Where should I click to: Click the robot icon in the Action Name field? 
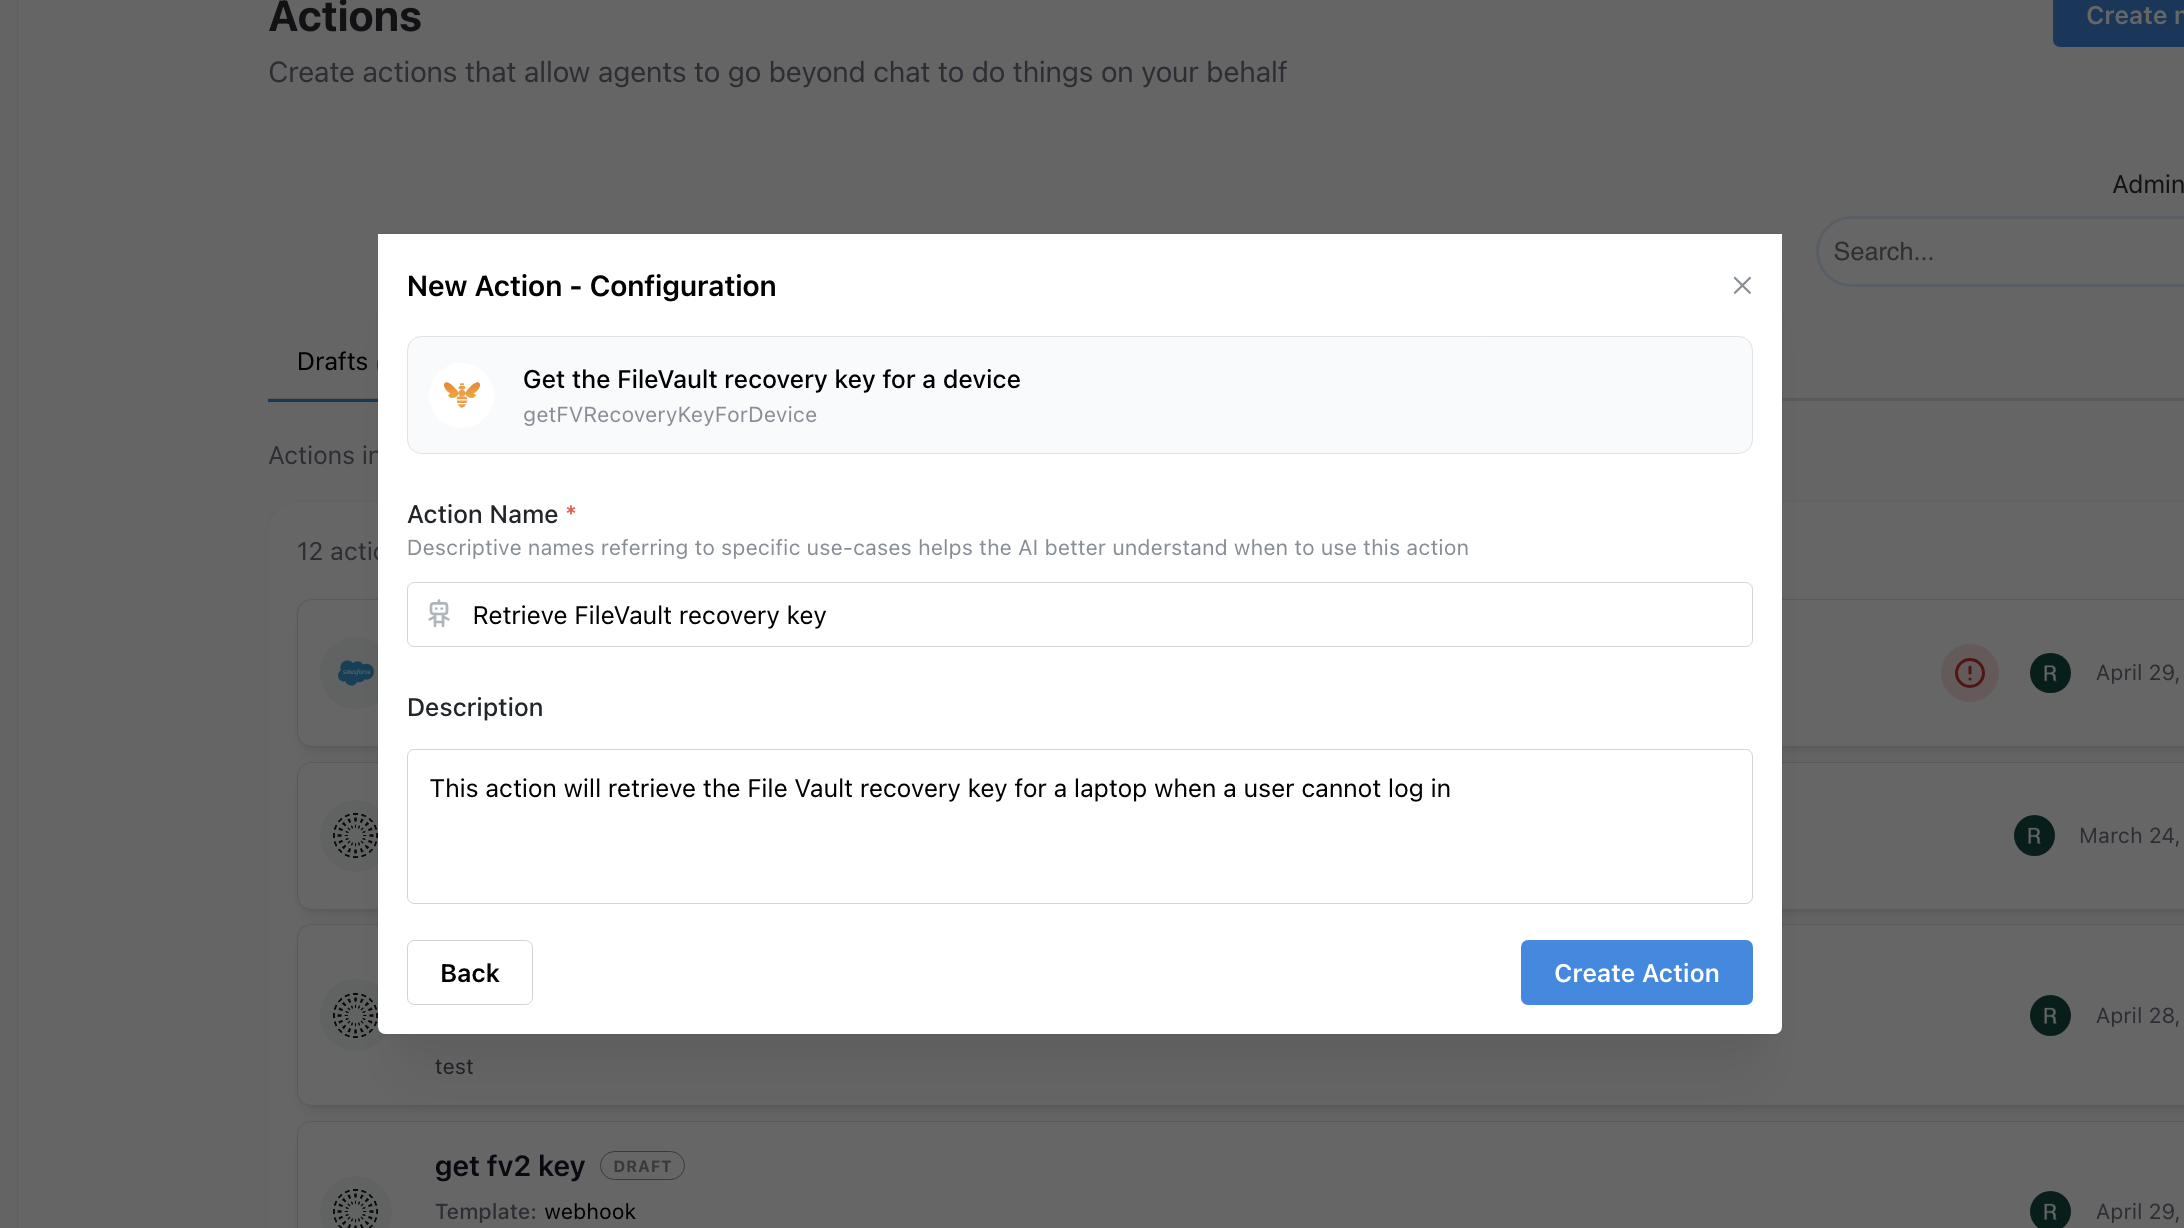click(439, 614)
